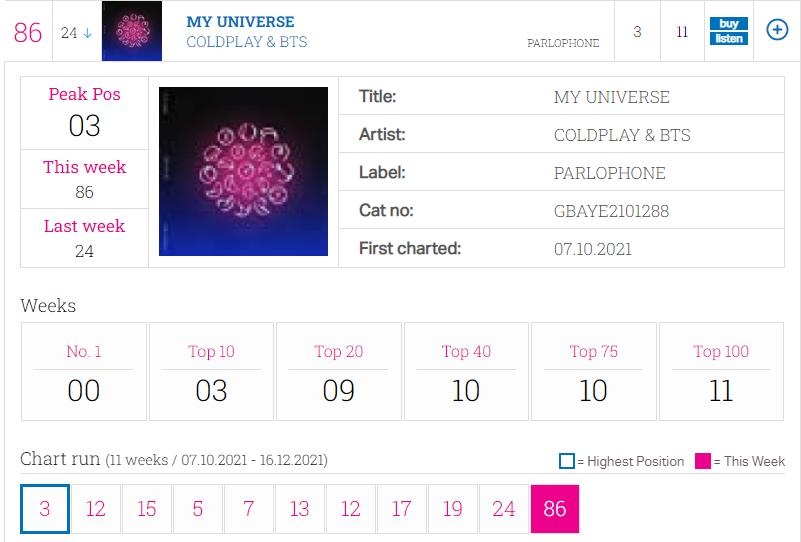Select the highlighted this week box 86
Image resolution: width=801 pixels, height=542 pixels.
click(x=555, y=509)
